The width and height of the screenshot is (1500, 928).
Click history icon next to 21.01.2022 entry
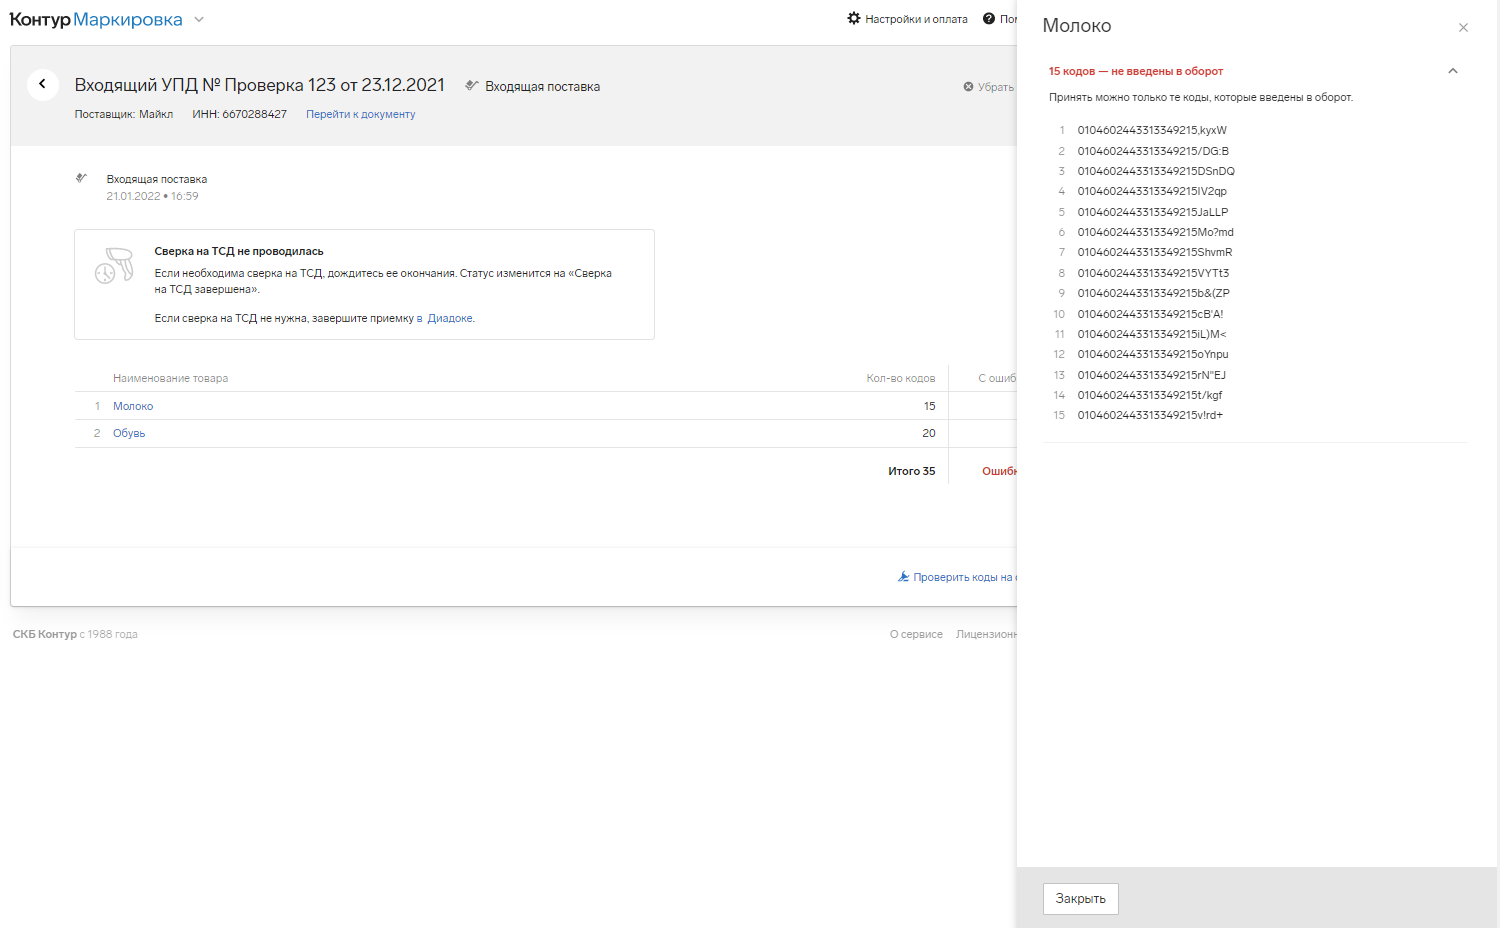click(82, 178)
